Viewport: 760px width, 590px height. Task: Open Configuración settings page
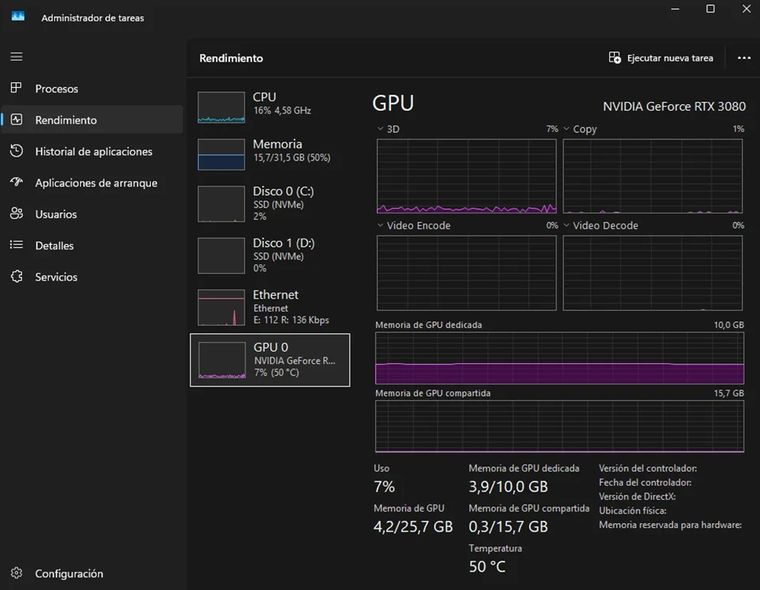click(x=92, y=574)
